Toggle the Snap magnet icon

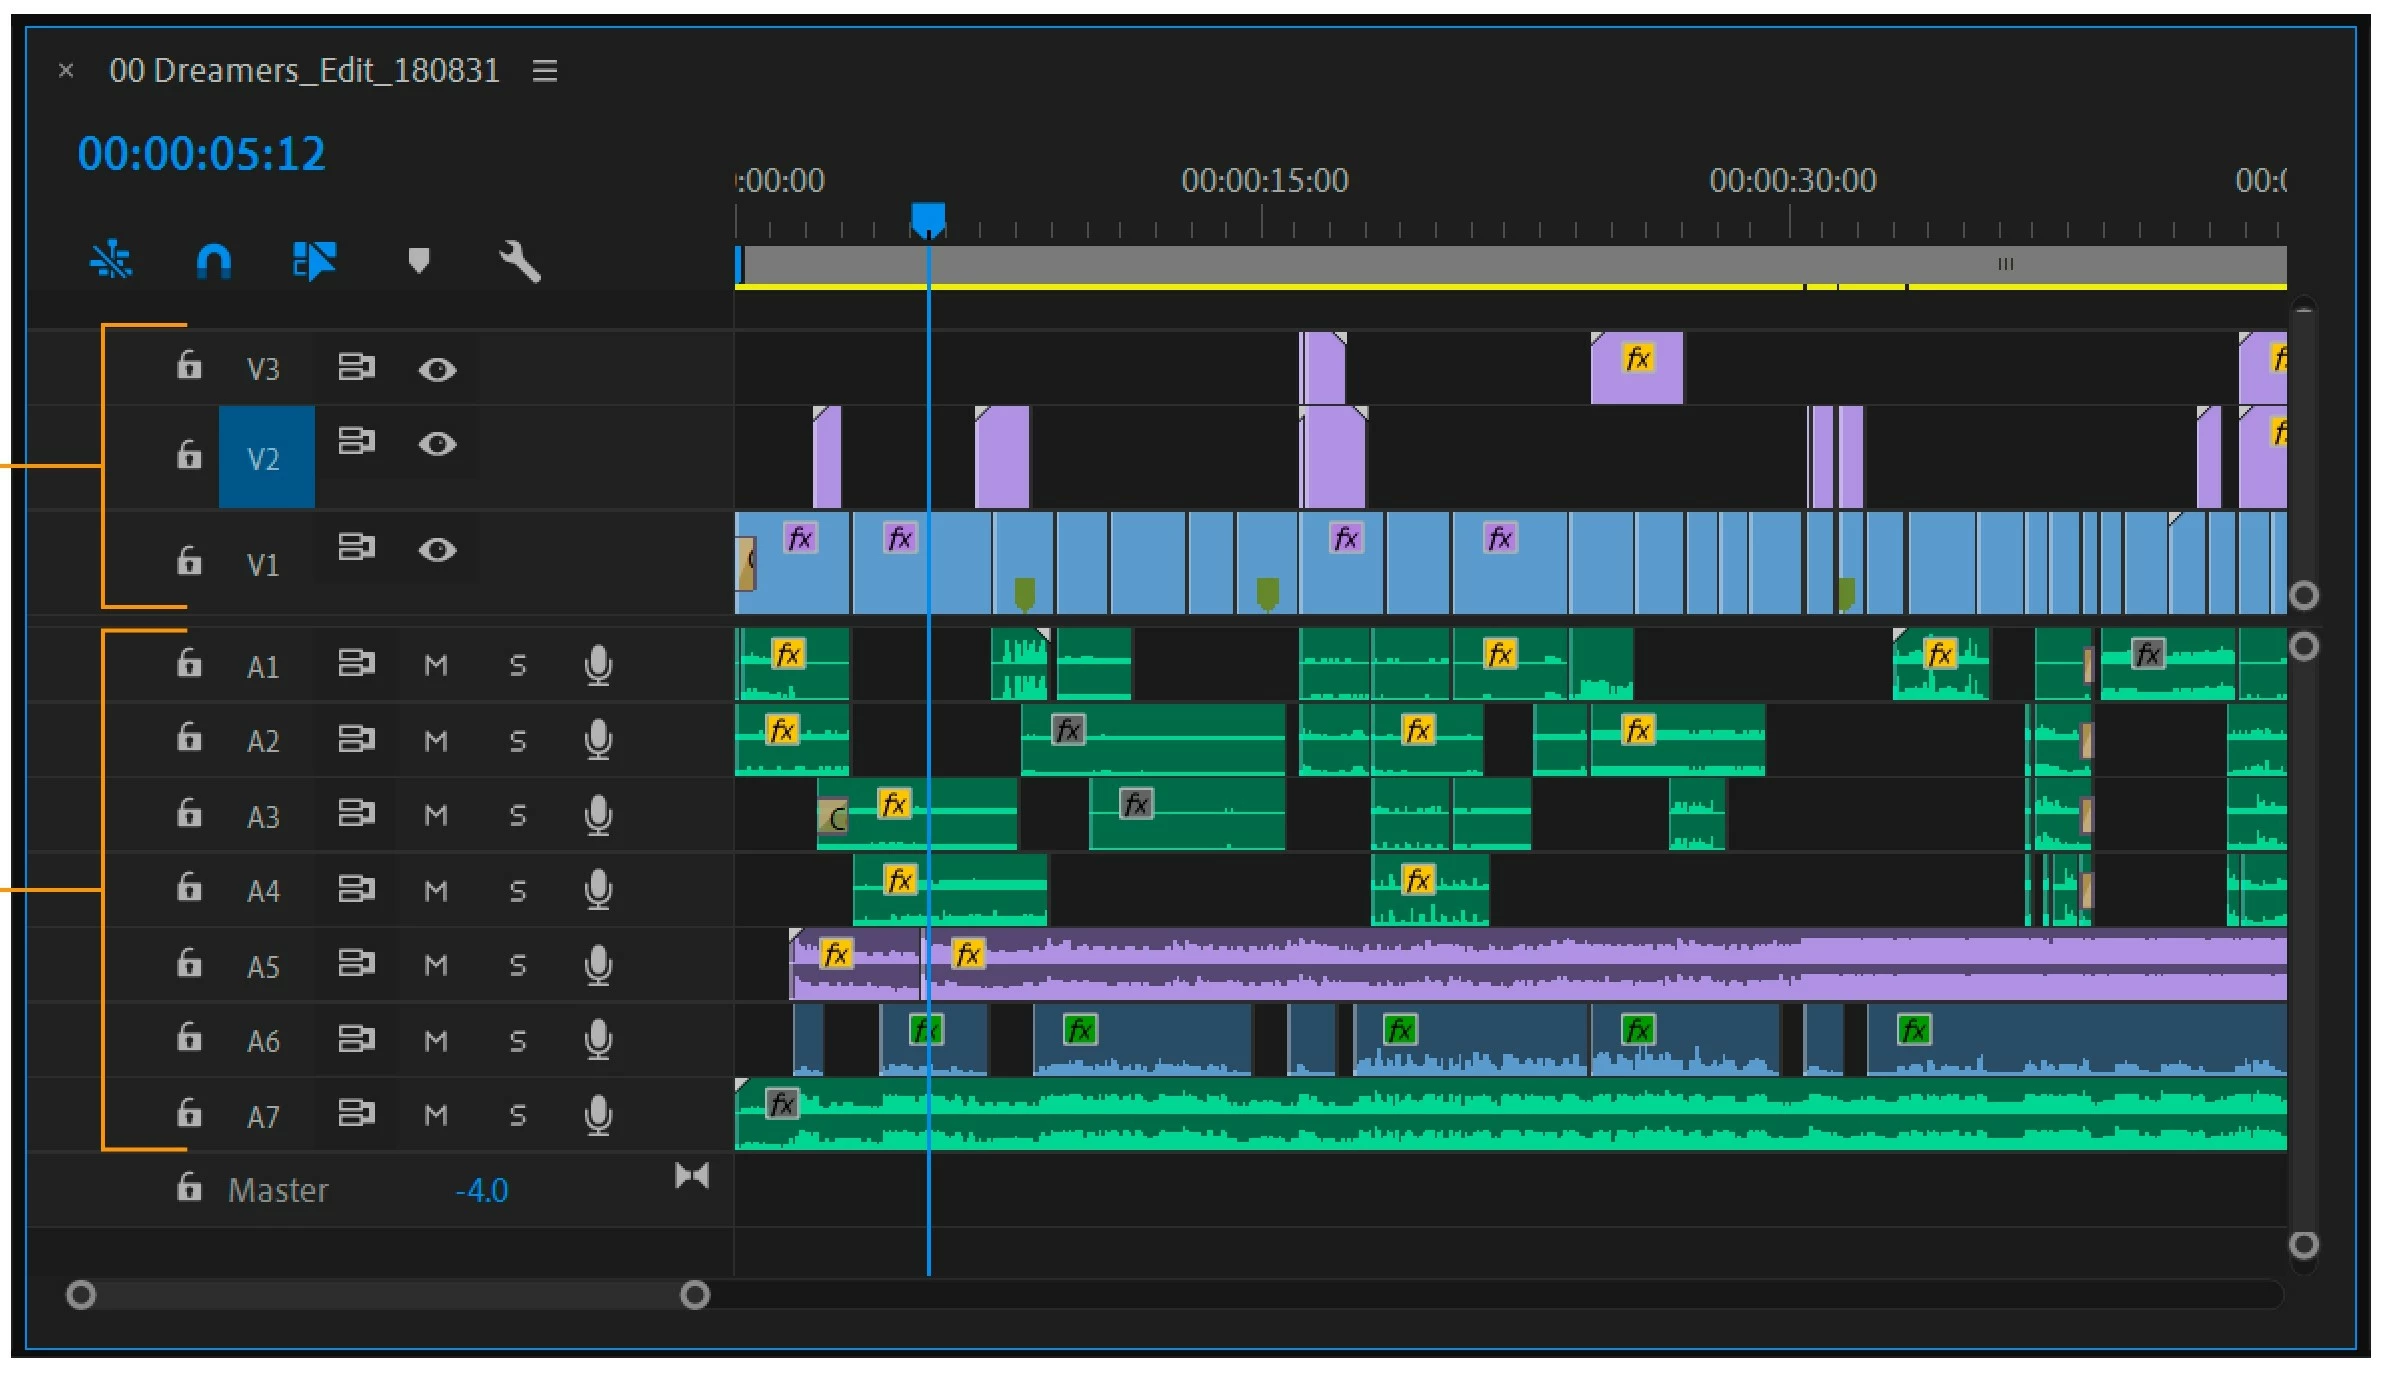214,262
